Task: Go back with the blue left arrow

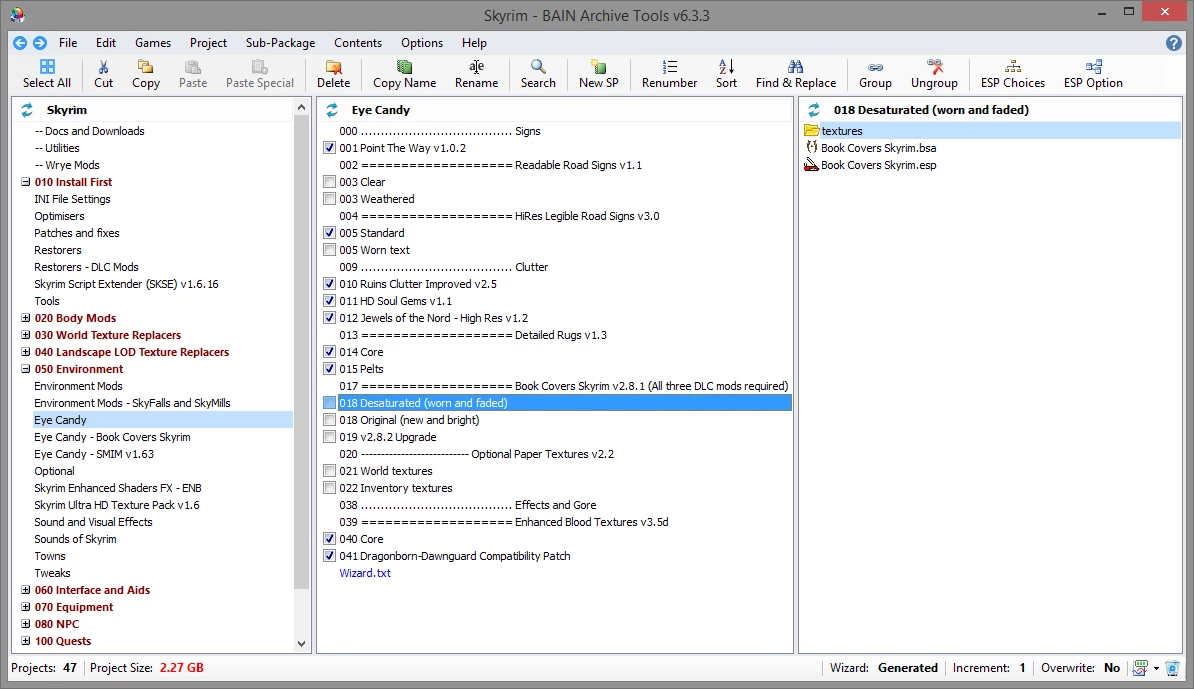Action: pos(21,43)
